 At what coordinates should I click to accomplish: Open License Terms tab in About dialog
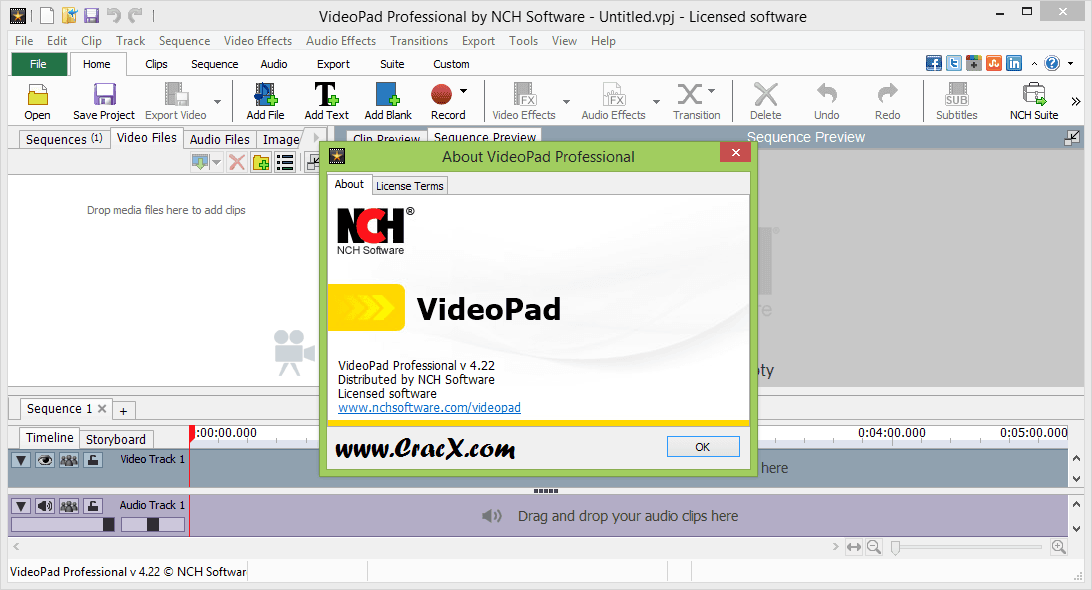tap(410, 185)
